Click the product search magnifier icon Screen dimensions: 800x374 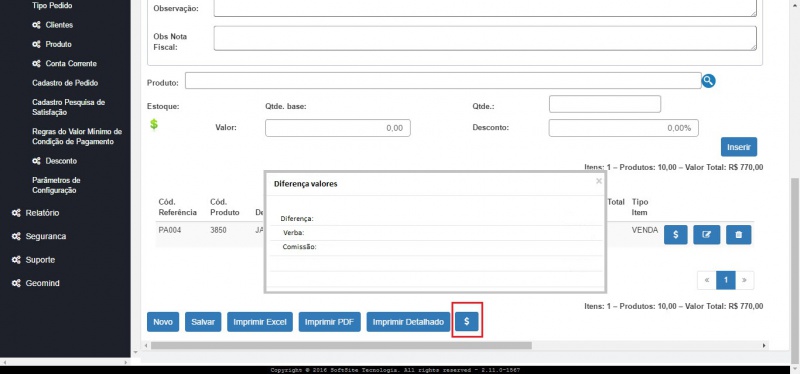[708, 81]
